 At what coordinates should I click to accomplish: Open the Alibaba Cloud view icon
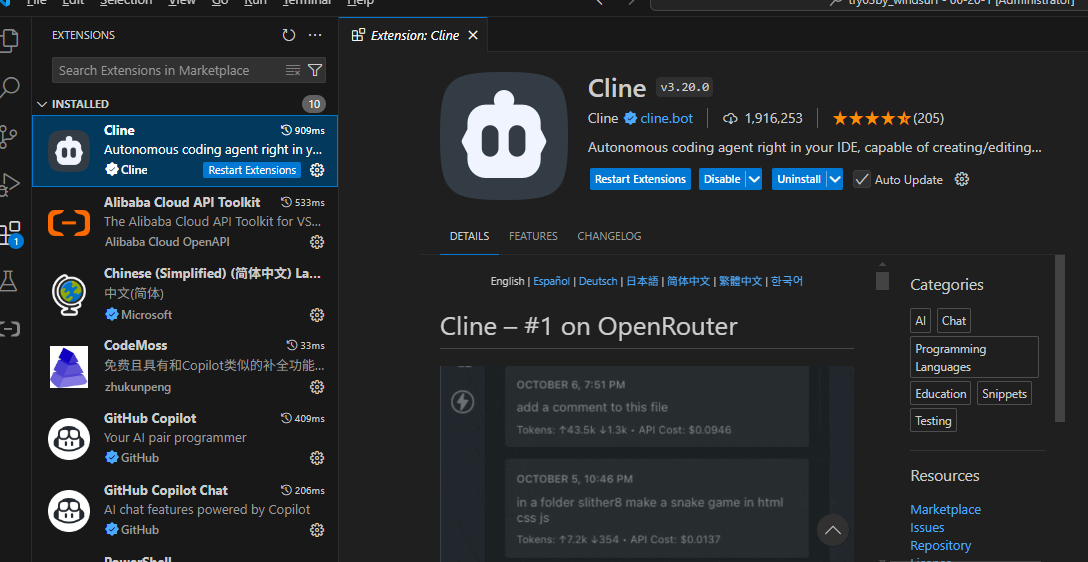pyautogui.click(x=10, y=329)
